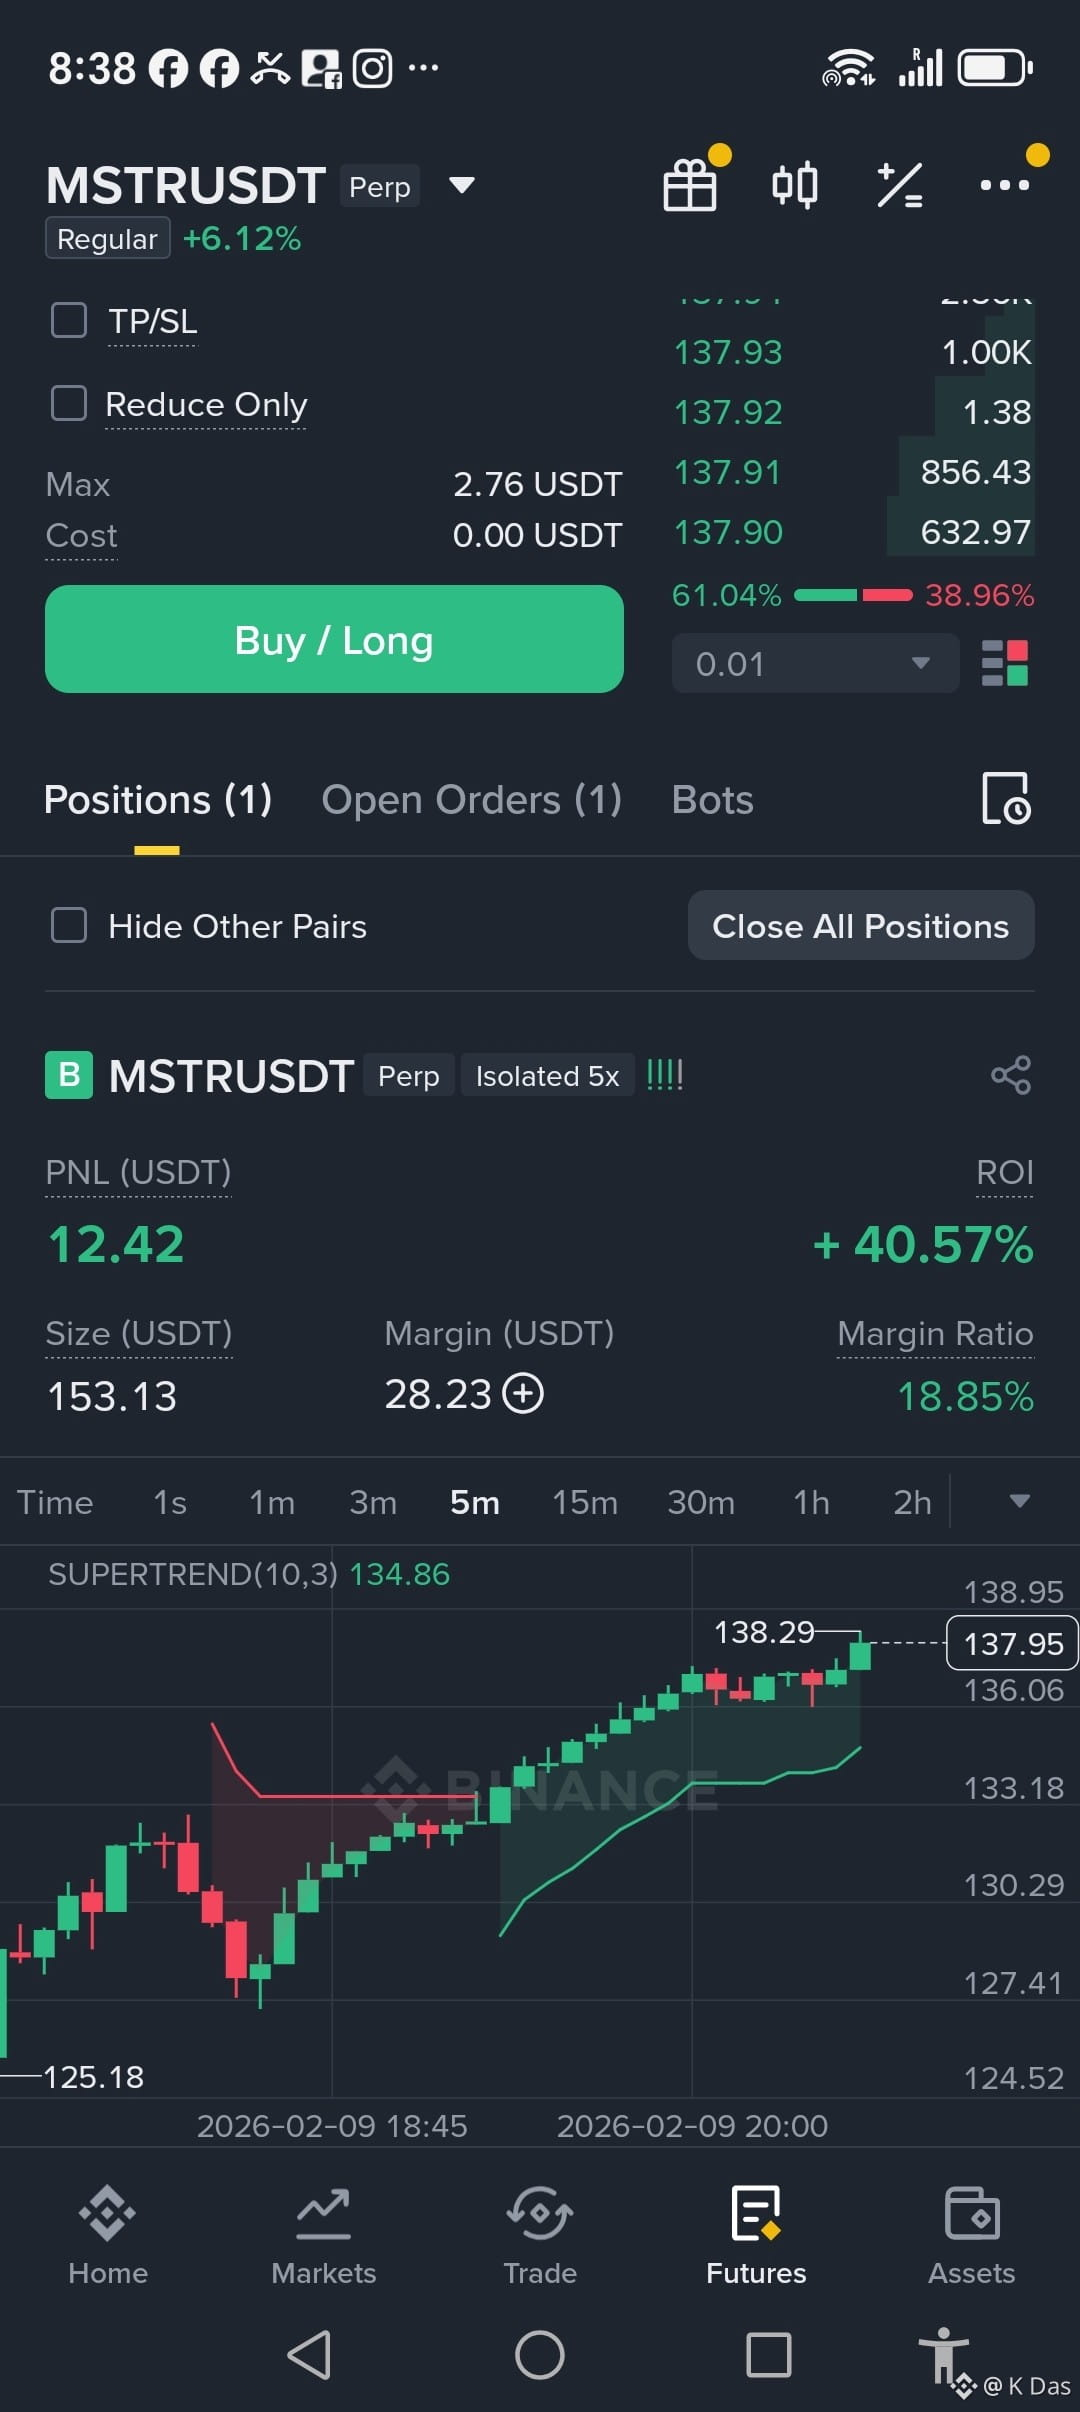Open the 0.01 price precision dropdown
This screenshot has height=2412, width=1080.
(x=816, y=663)
